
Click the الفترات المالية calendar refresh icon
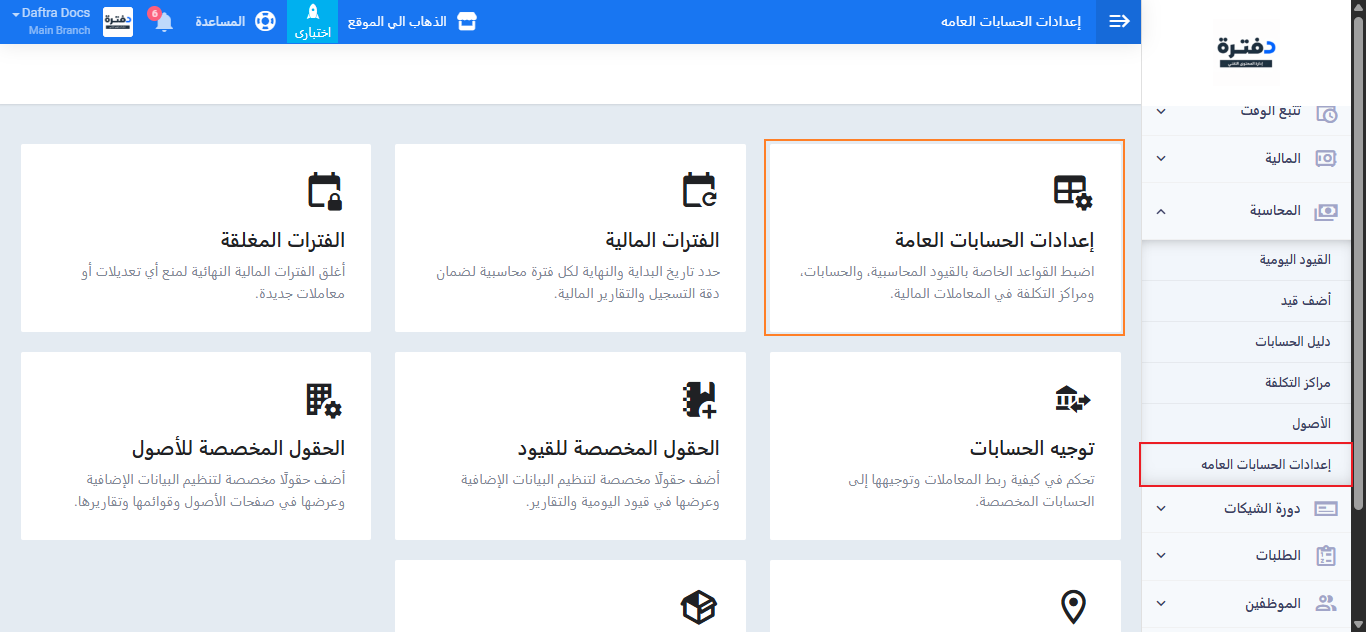click(699, 191)
